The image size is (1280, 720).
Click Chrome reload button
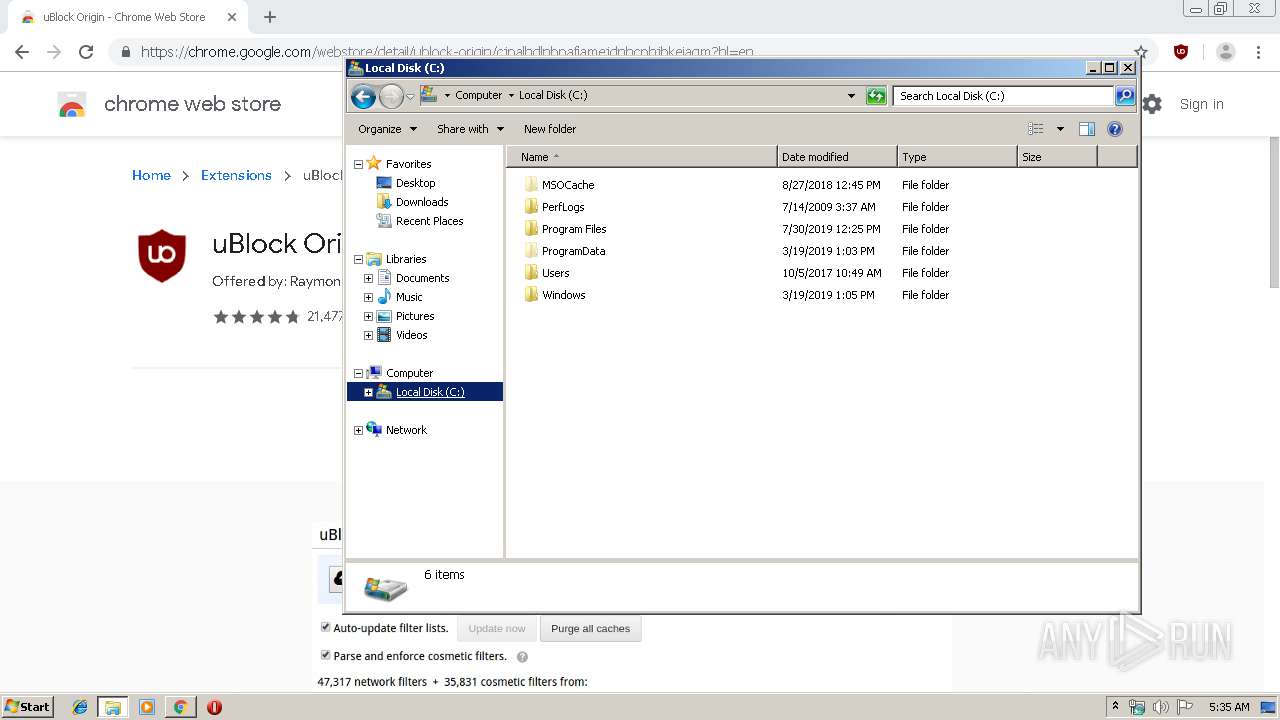86,52
